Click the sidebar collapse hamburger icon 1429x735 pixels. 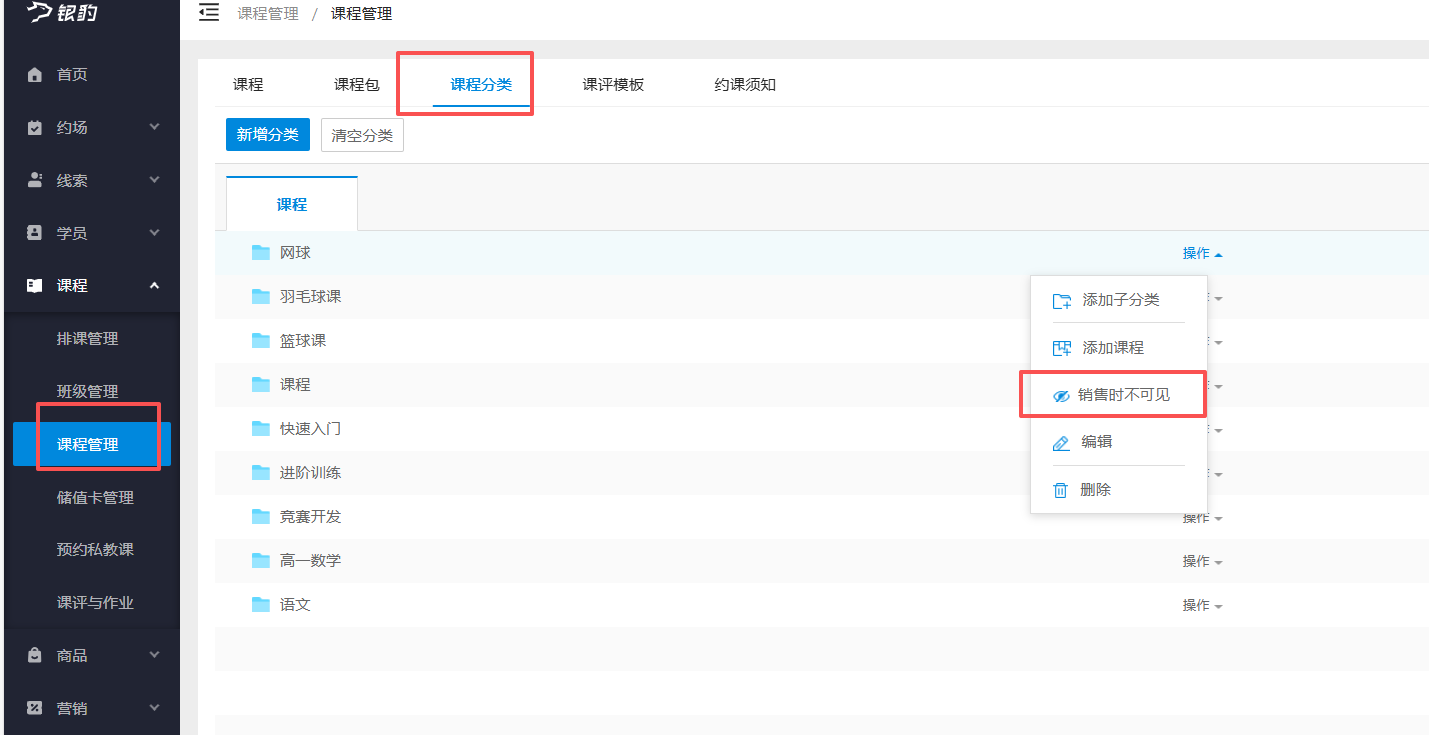pyautogui.click(x=209, y=13)
